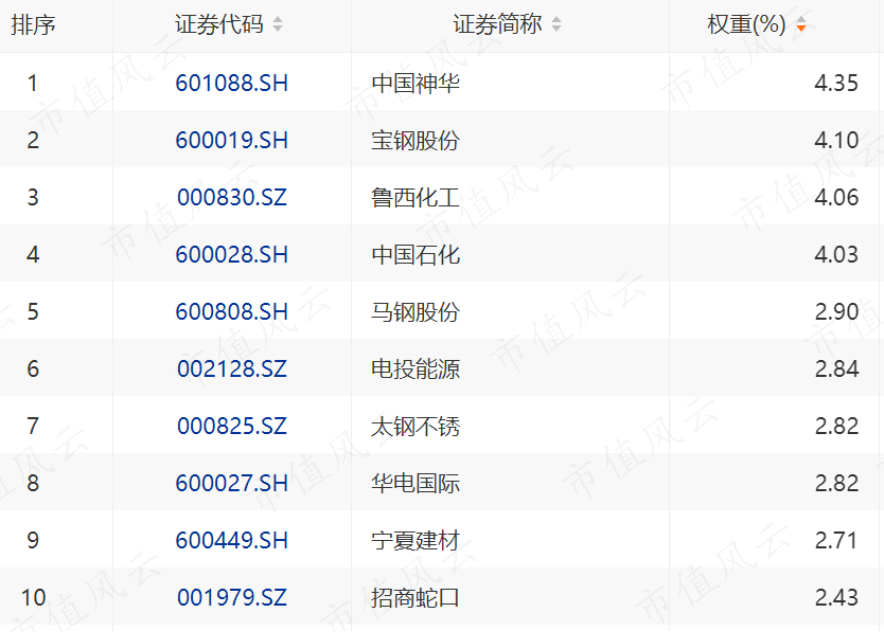Click rank number 8 in 华电国际 row

pyautogui.click(x=33, y=483)
